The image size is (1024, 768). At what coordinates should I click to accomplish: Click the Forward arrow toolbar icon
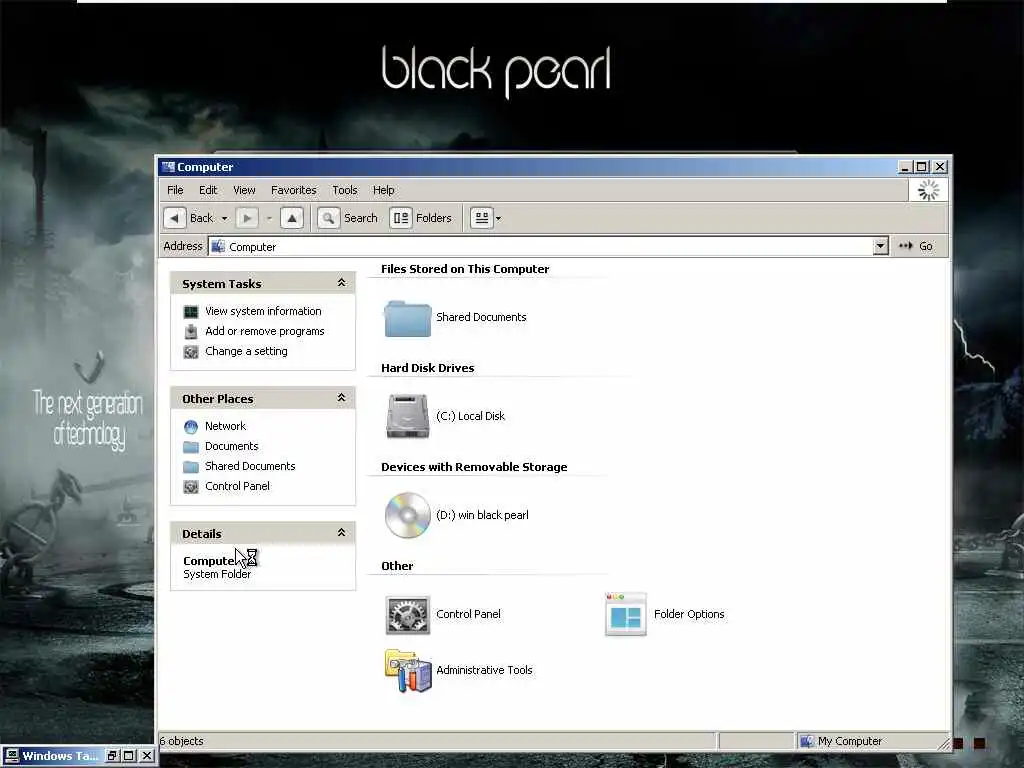247,218
